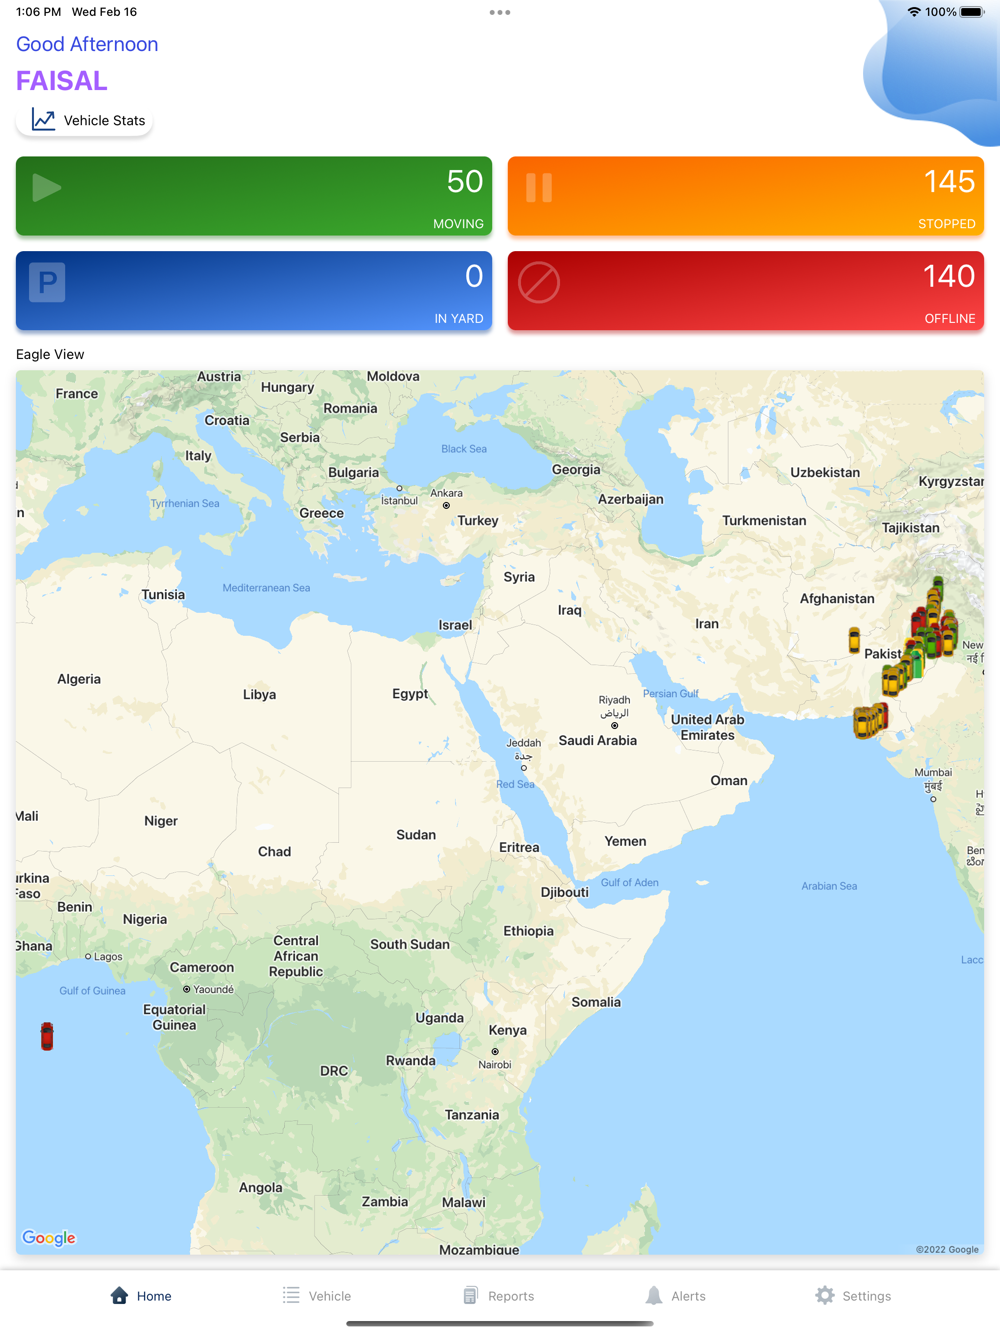Open the In Yard blue card
Viewport: 1000px width, 1334px height.
(254, 291)
